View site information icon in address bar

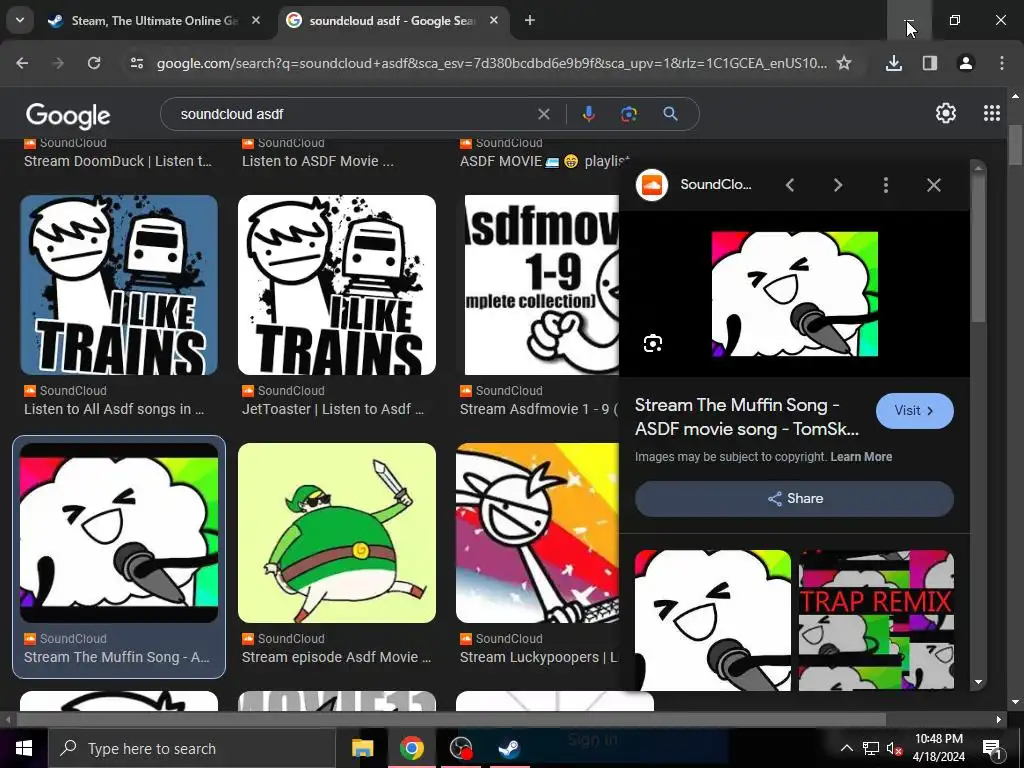[136, 63]
